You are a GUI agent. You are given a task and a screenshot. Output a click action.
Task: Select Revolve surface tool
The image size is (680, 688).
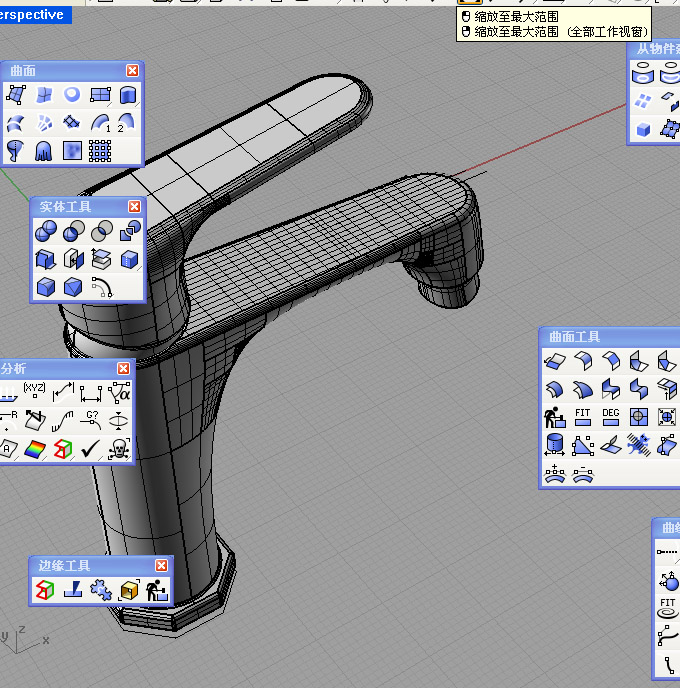pyautogui.click(x=16, y=151)
